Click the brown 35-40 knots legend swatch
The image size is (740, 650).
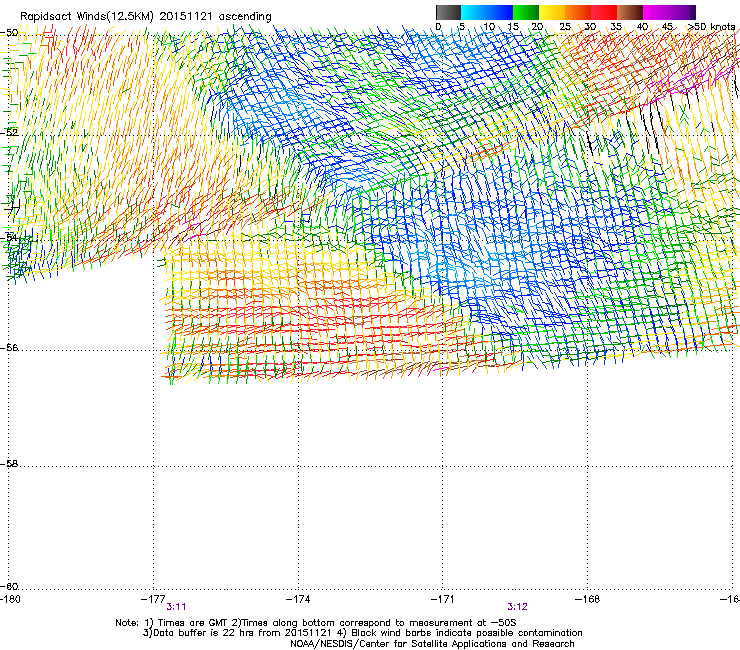pos(630,13)
